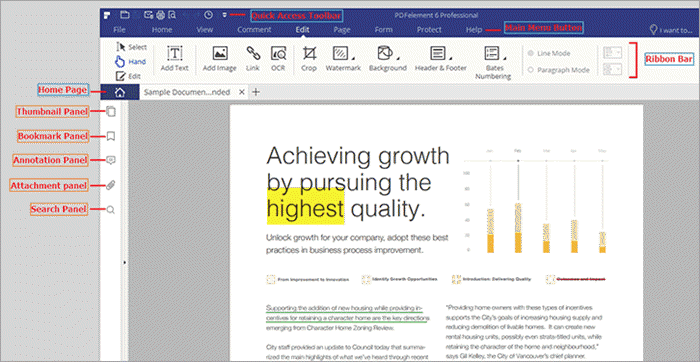This screenshot has width=700, height=362.
Task: Go to the Form tab
Action: pos(383,30)
